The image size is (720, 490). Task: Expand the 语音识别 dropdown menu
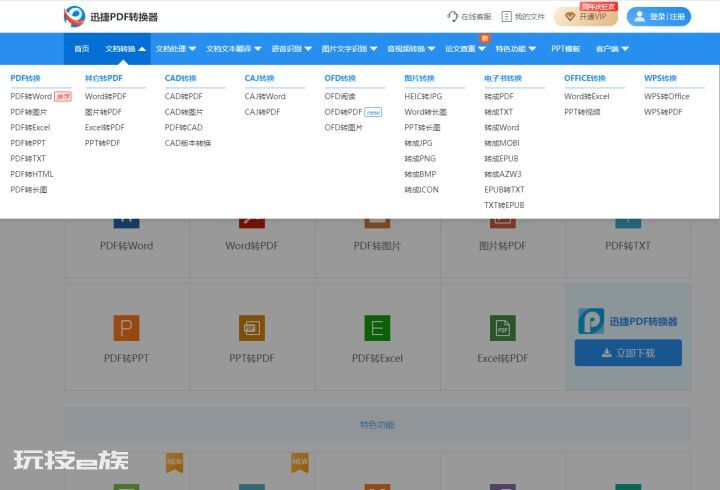point(292,49)
